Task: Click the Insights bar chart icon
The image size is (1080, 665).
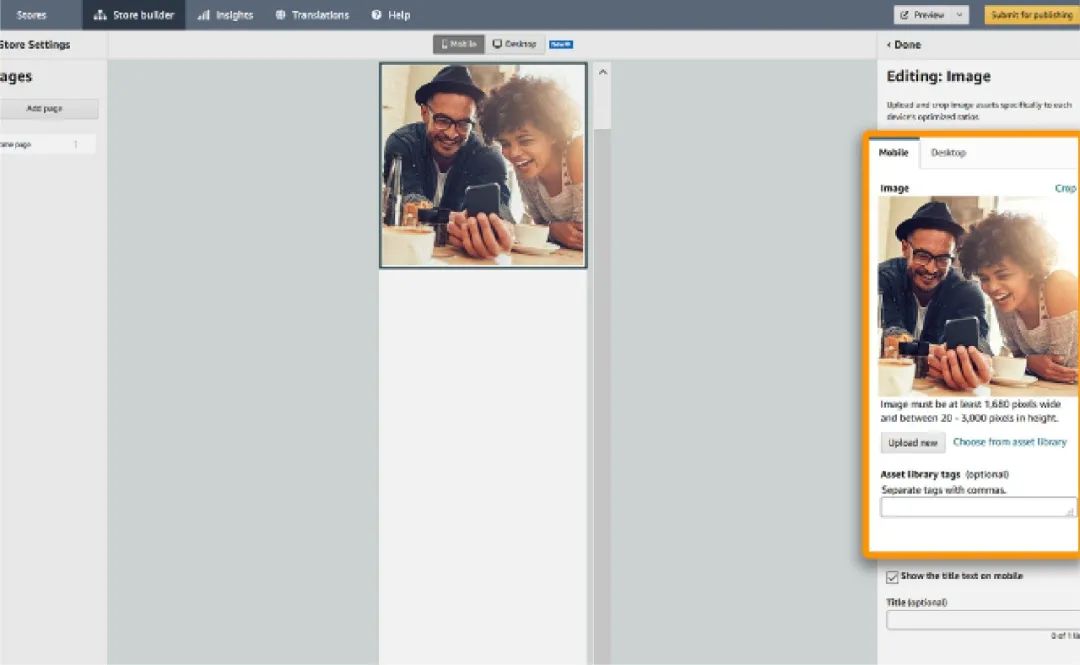Action: coord(204,15)
